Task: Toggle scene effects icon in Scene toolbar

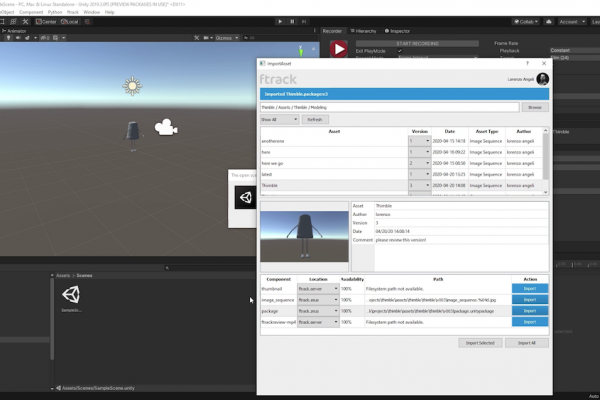Action: [28, 38]
